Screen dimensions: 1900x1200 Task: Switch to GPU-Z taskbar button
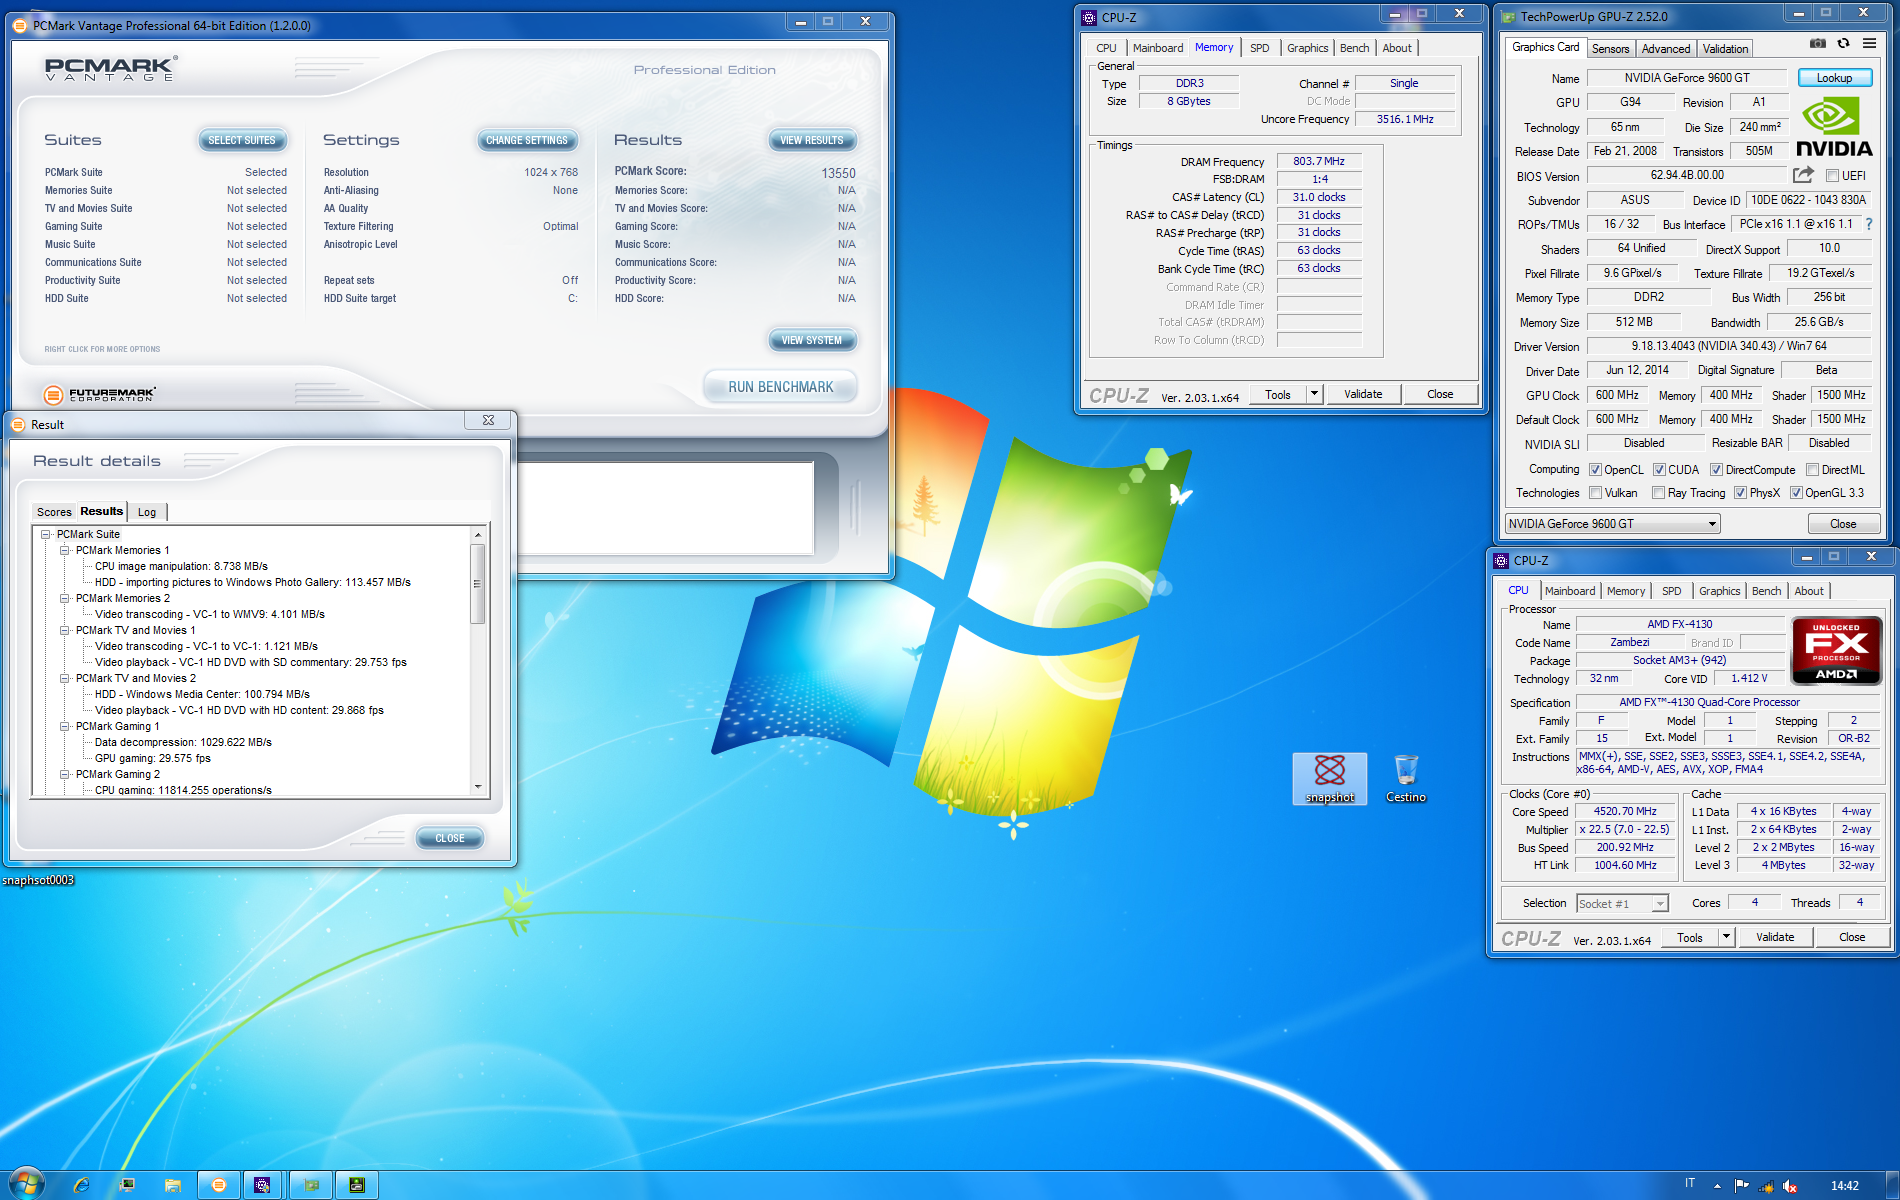(311, 1185)
